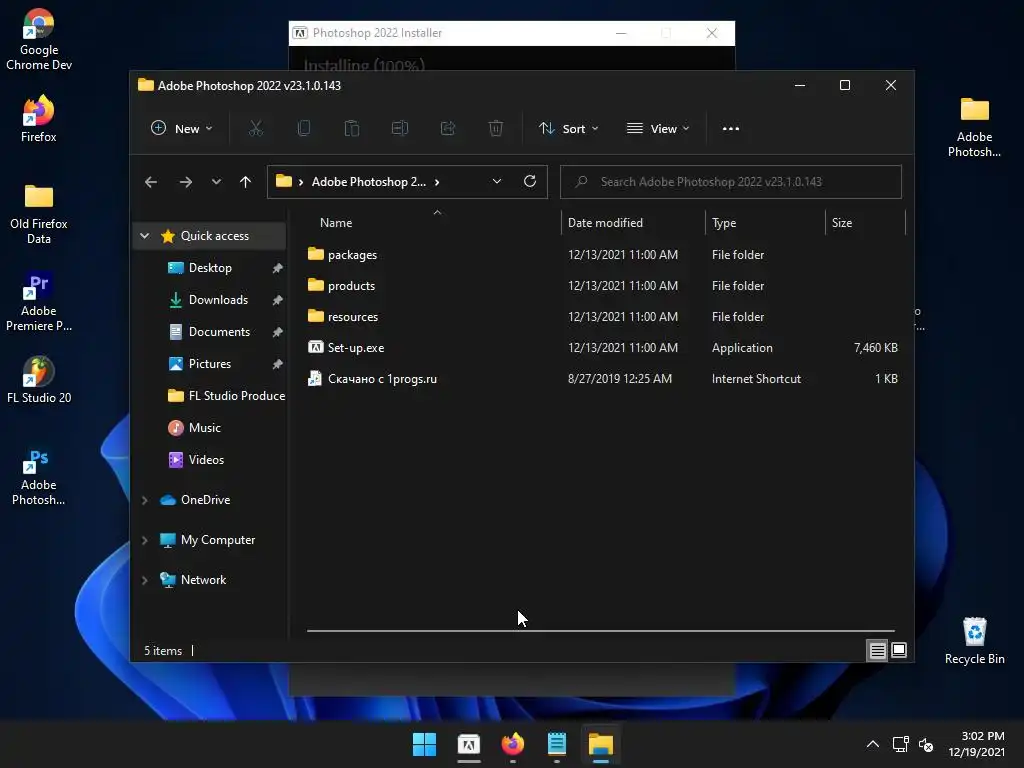Go back with the left arrow
This screenshot has height=768, width=1024.
(151, 182)
